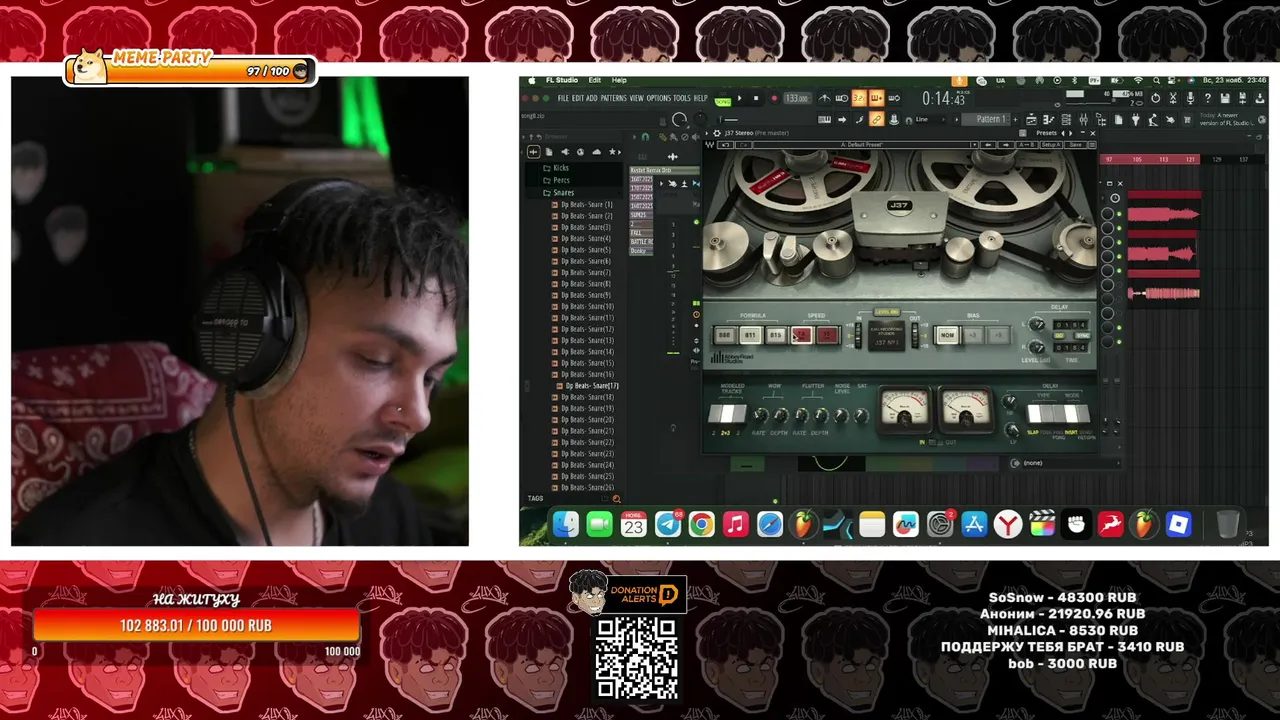The height and width of the screenshot is (720, 1280).
Task: Adjust the IN level slider
Action: coord(858,335)
